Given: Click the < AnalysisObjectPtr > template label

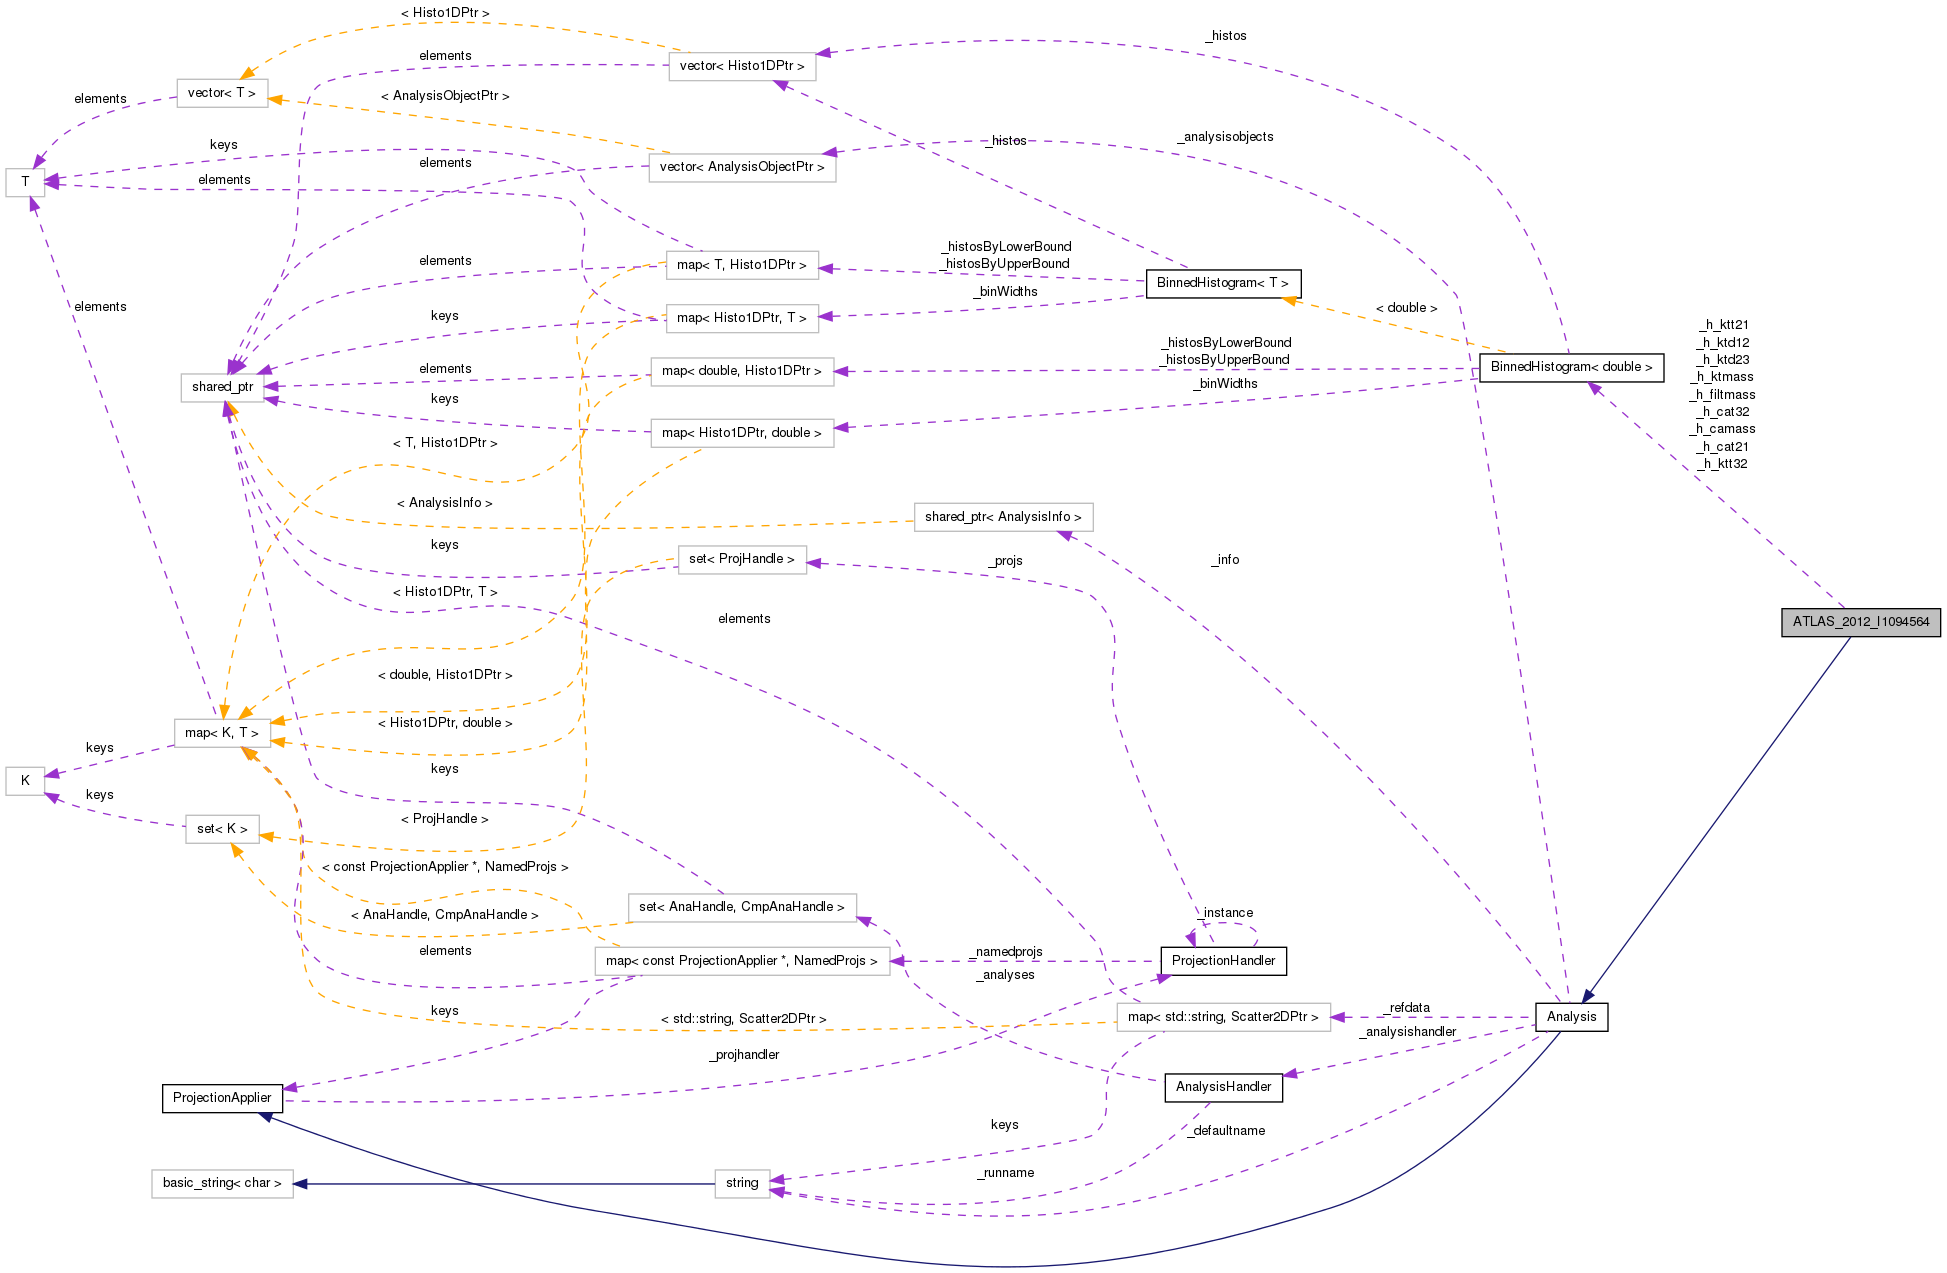Looking at the screenshot, I should [x=445, y=96].
